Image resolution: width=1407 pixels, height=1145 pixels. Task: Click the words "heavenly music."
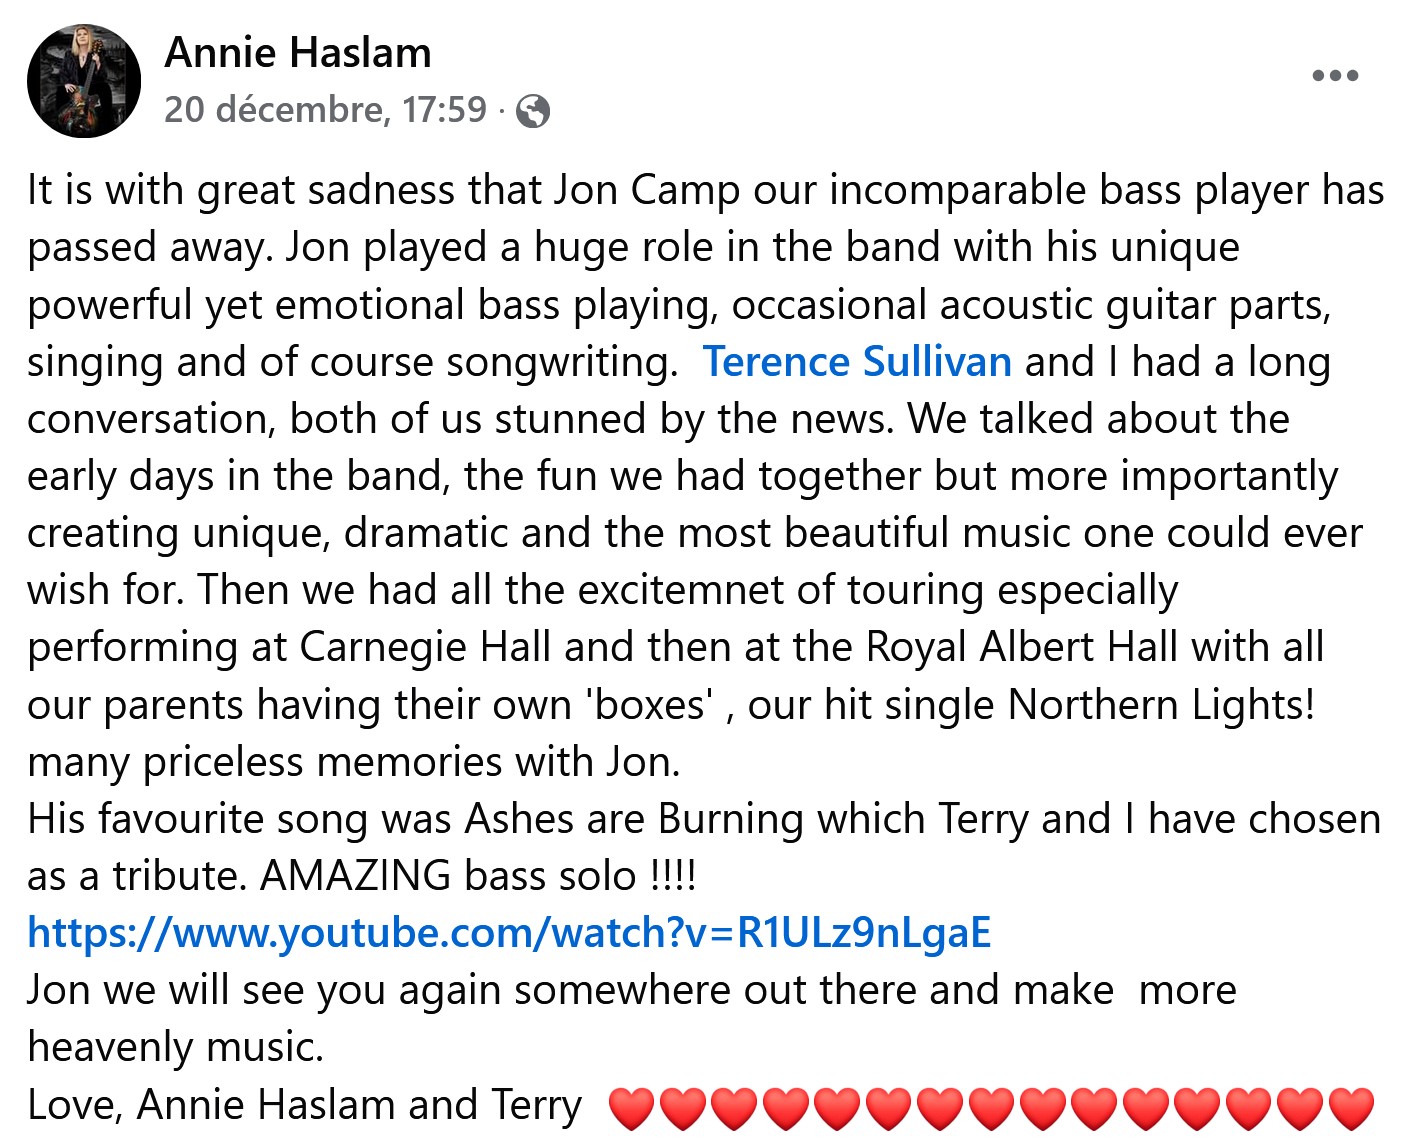(176, 1047)
